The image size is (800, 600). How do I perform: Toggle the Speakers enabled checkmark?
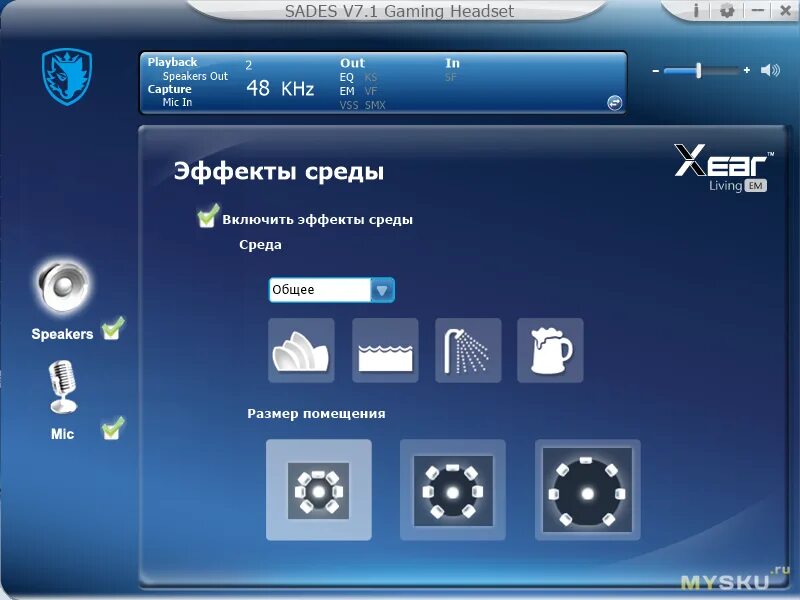(113, 329)
